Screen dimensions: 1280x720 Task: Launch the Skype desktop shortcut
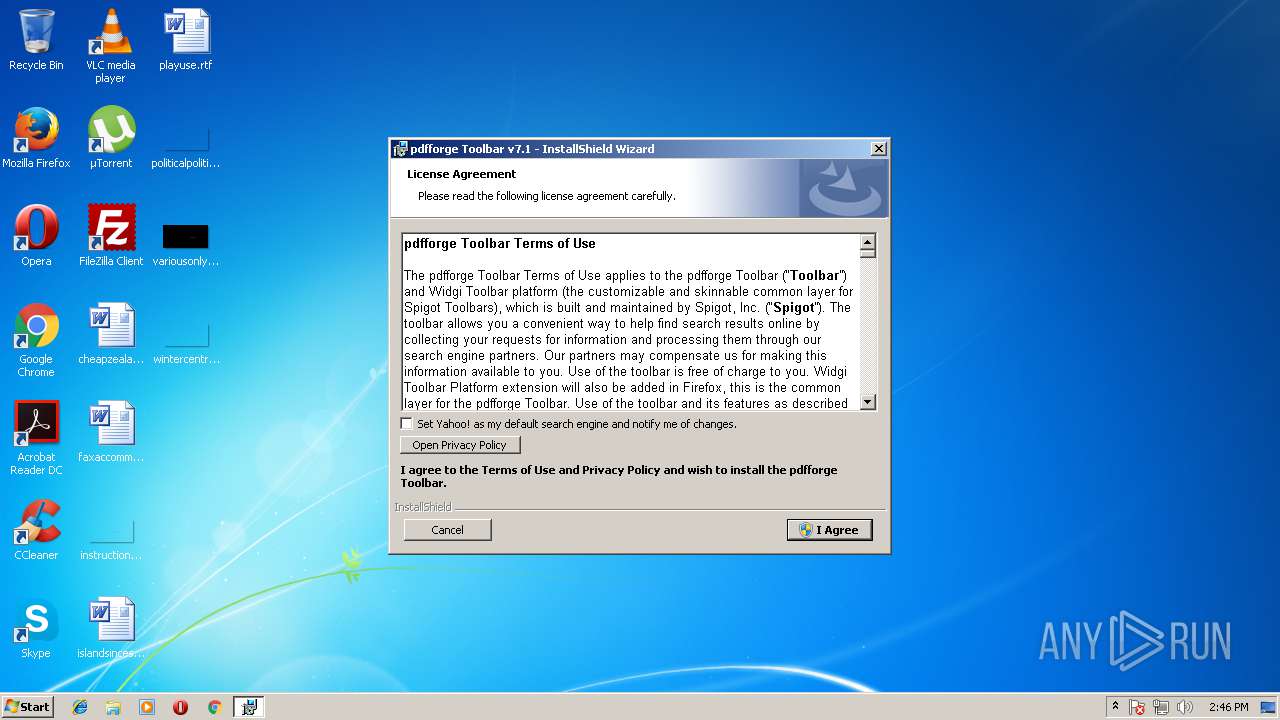[36, 628]
